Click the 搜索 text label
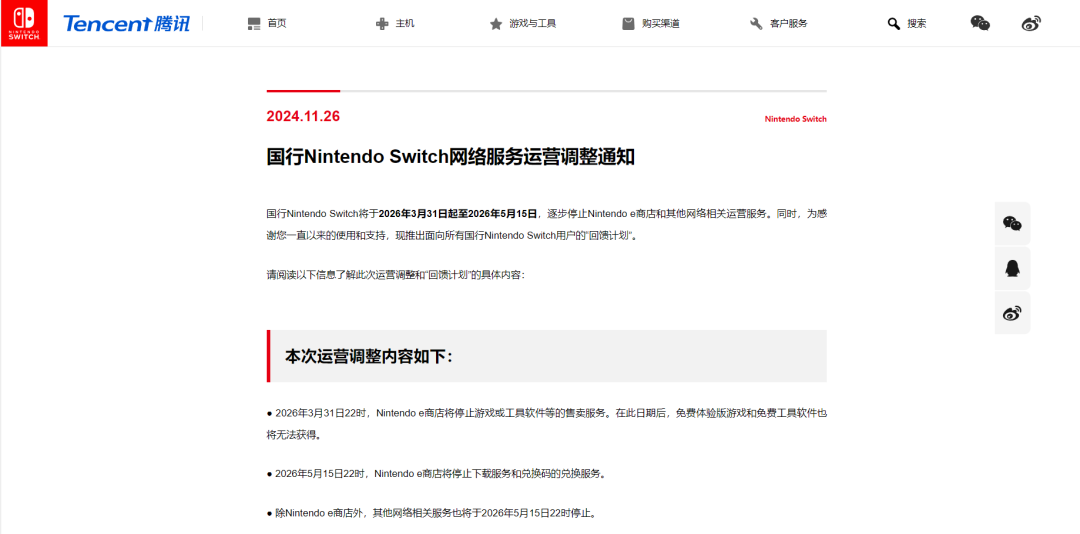Screen dimensions: 1080x534 pos(916,24)
